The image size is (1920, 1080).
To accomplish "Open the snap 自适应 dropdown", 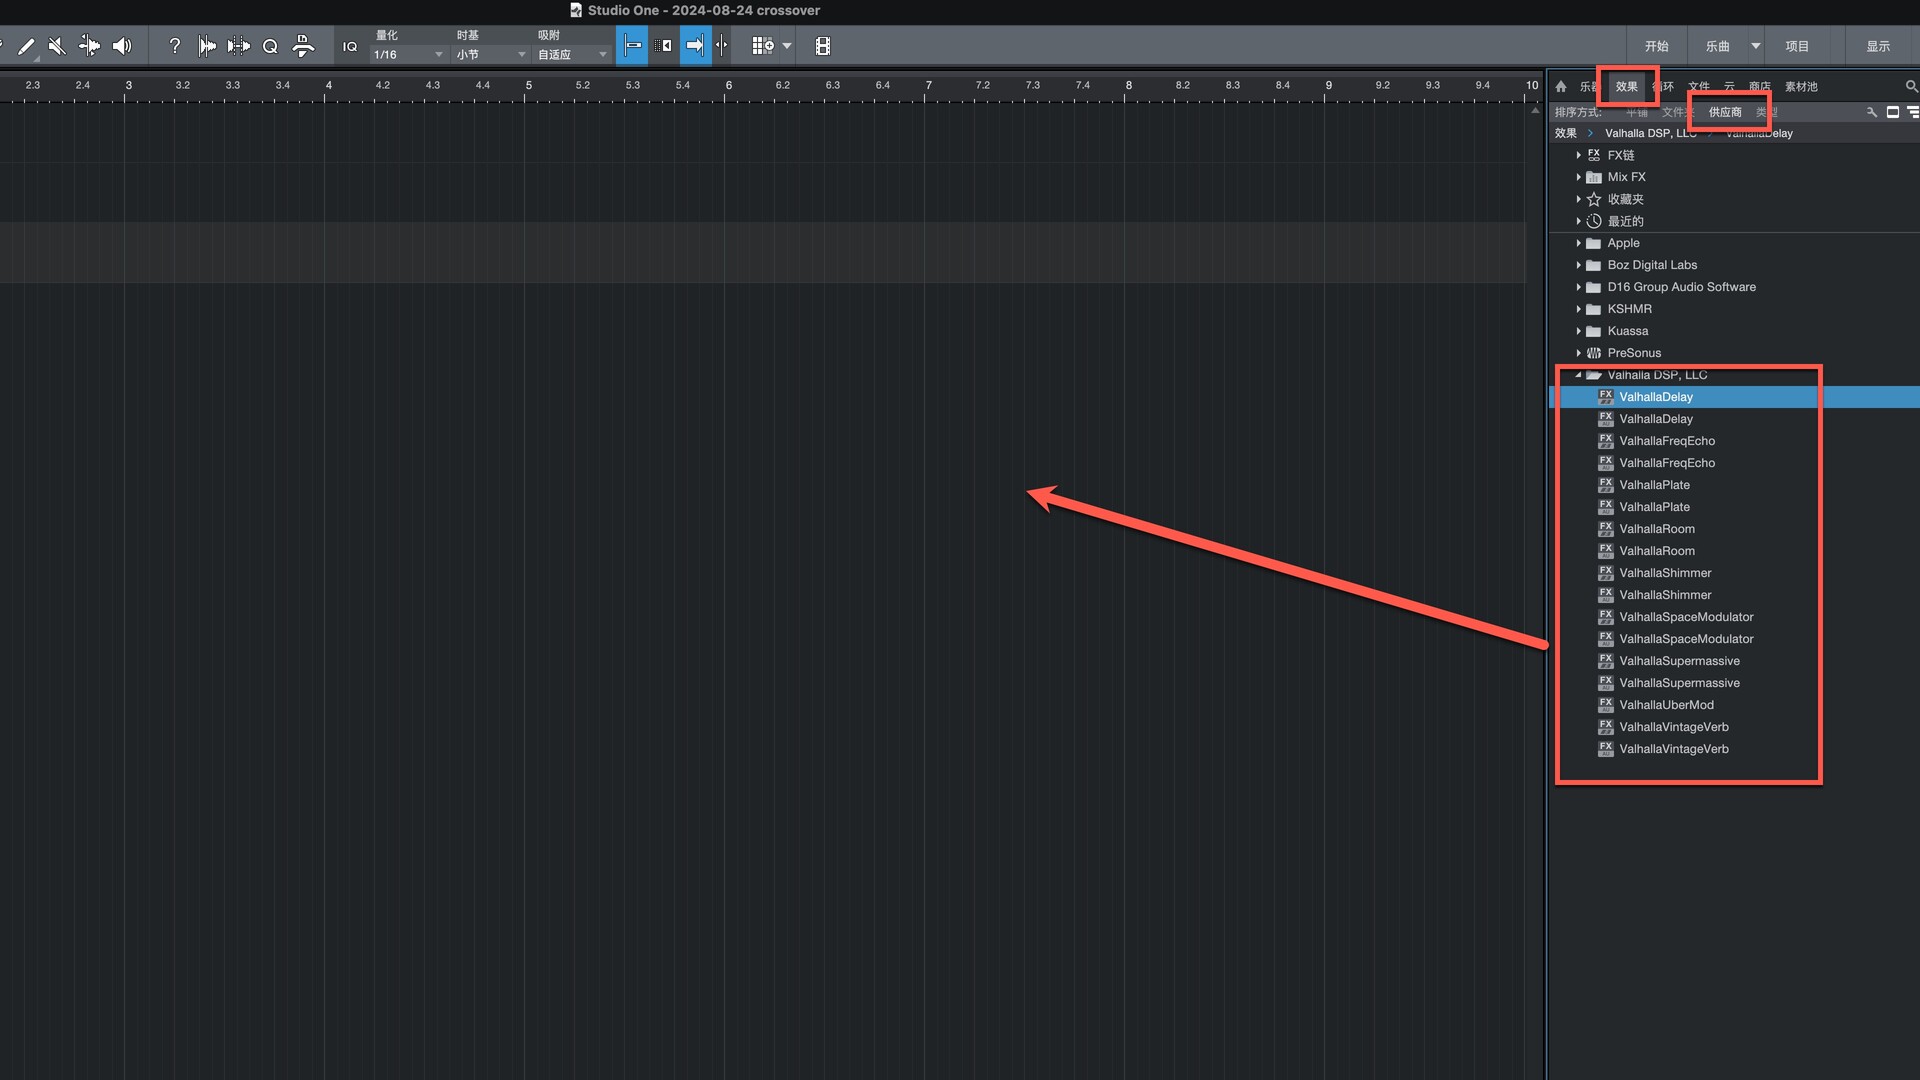I will pos(572,55).
